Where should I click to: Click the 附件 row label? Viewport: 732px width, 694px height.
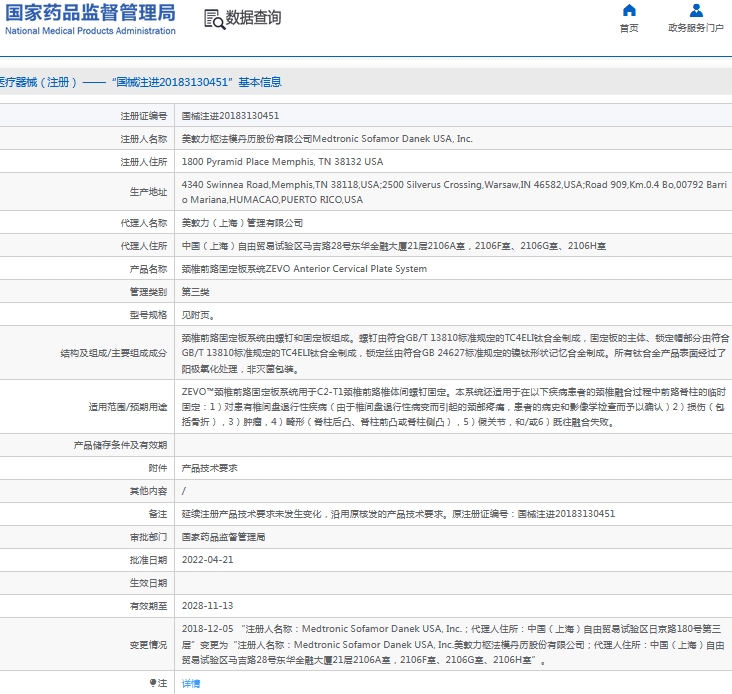[x=158, y=468]
